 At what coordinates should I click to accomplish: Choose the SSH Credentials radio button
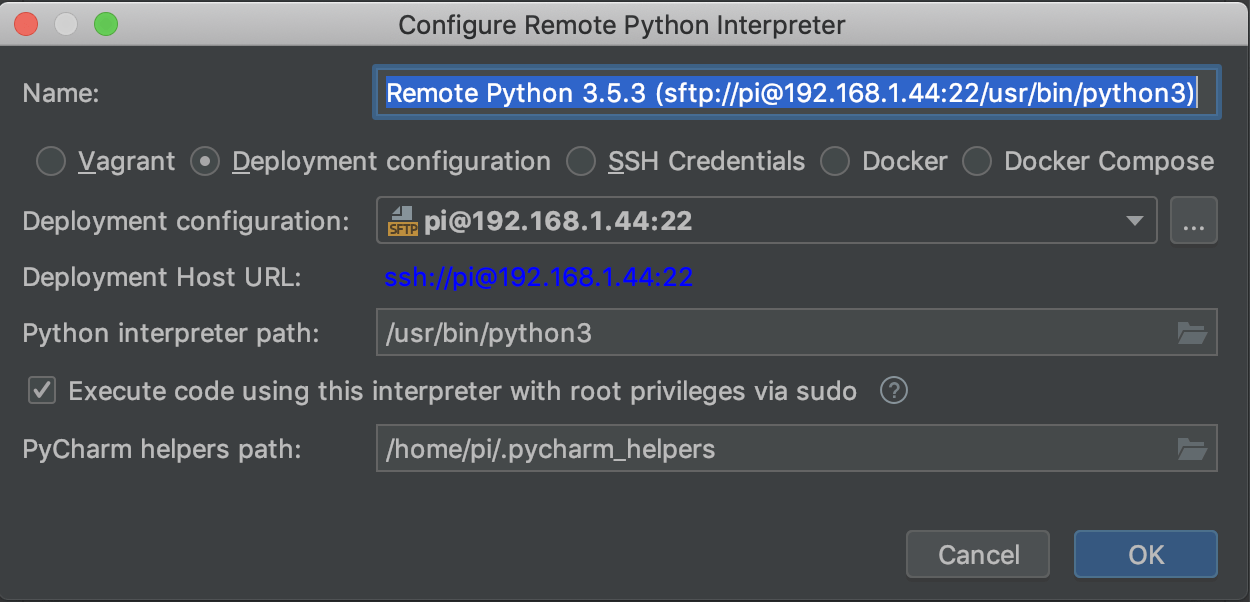click(x=581, y=161)
